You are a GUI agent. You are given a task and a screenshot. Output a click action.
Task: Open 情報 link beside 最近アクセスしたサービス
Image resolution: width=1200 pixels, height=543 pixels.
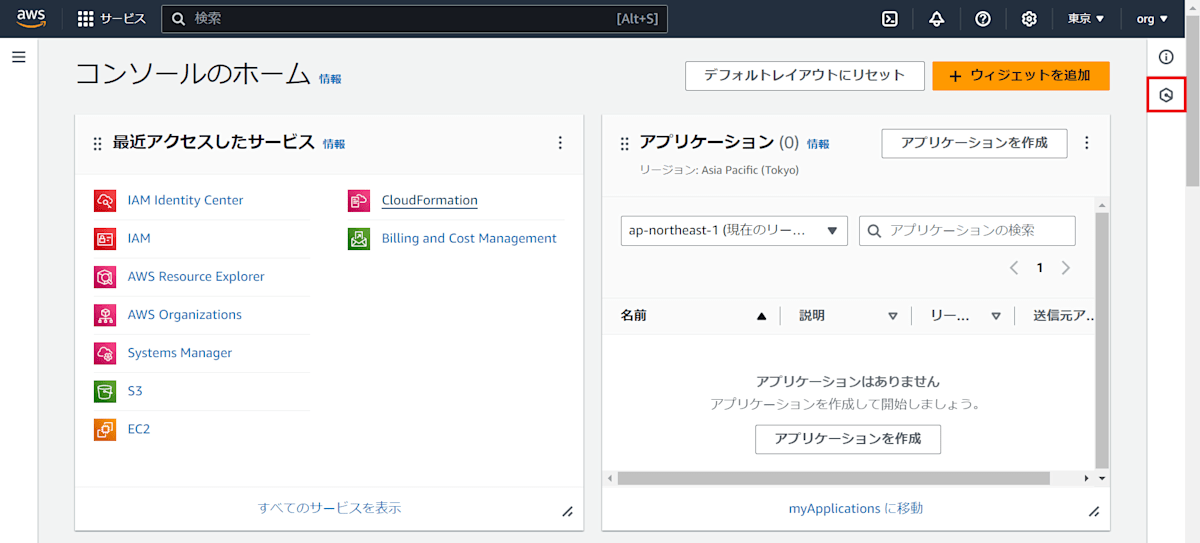(x=334, y=144)
